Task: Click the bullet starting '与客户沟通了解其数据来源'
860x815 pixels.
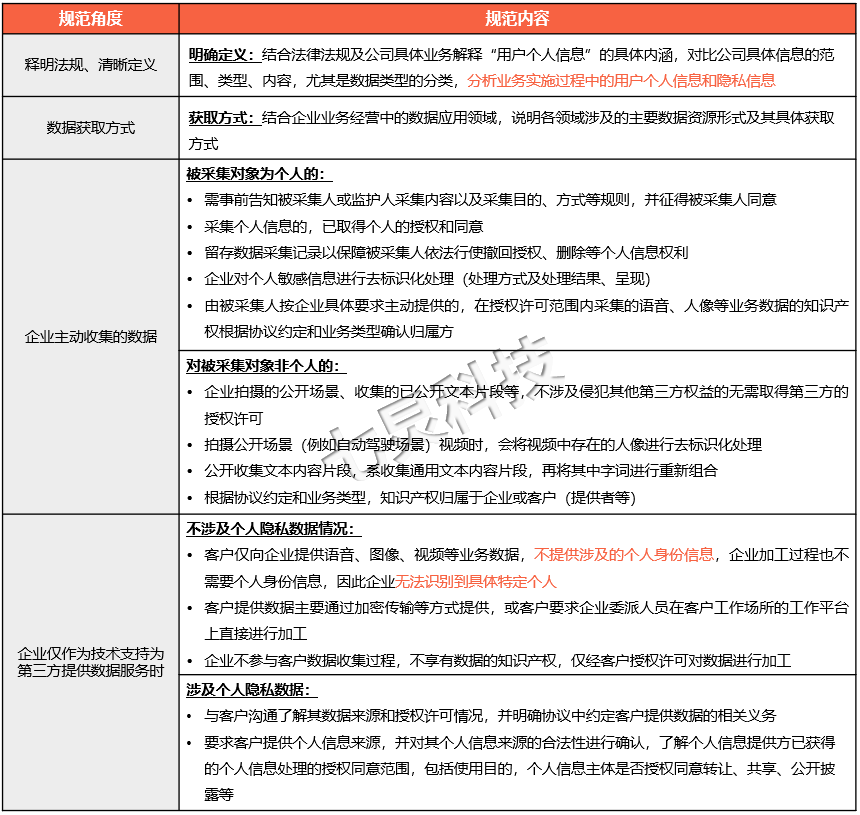Action: point(490,716)
